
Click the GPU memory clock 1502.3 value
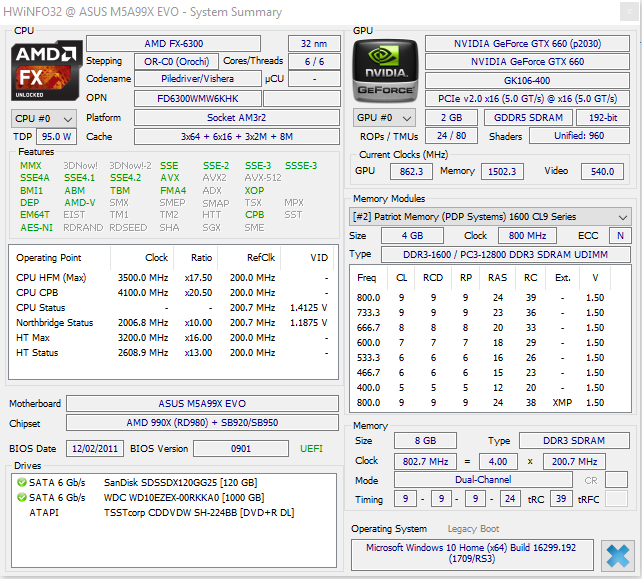pos(502,172)
